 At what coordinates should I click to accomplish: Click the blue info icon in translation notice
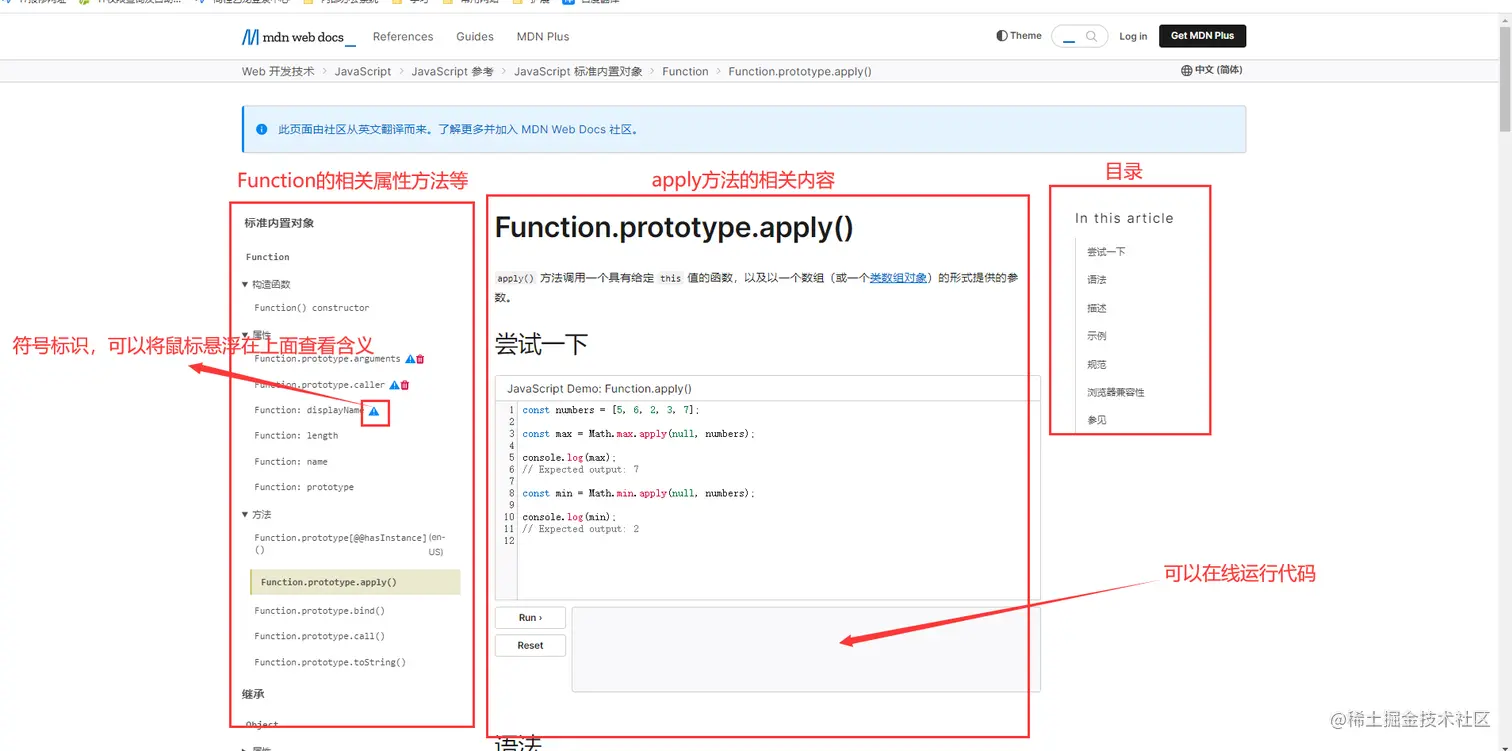pyautogui.click(x=262, y=129)
